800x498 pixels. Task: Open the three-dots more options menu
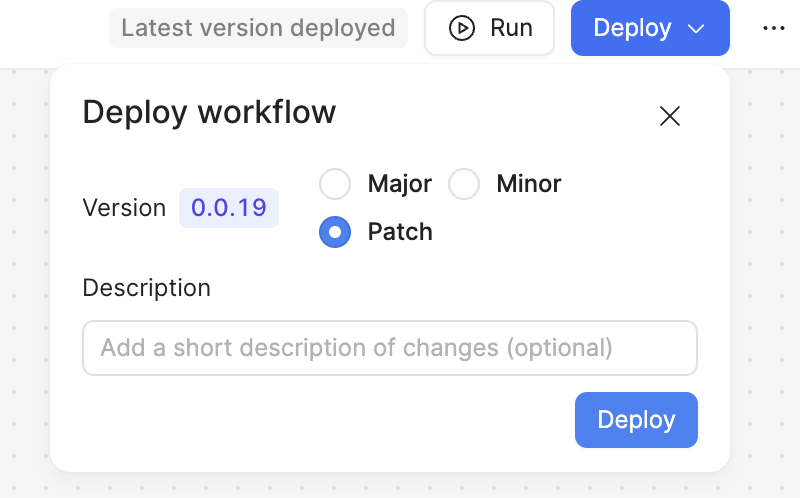(773, 28)
